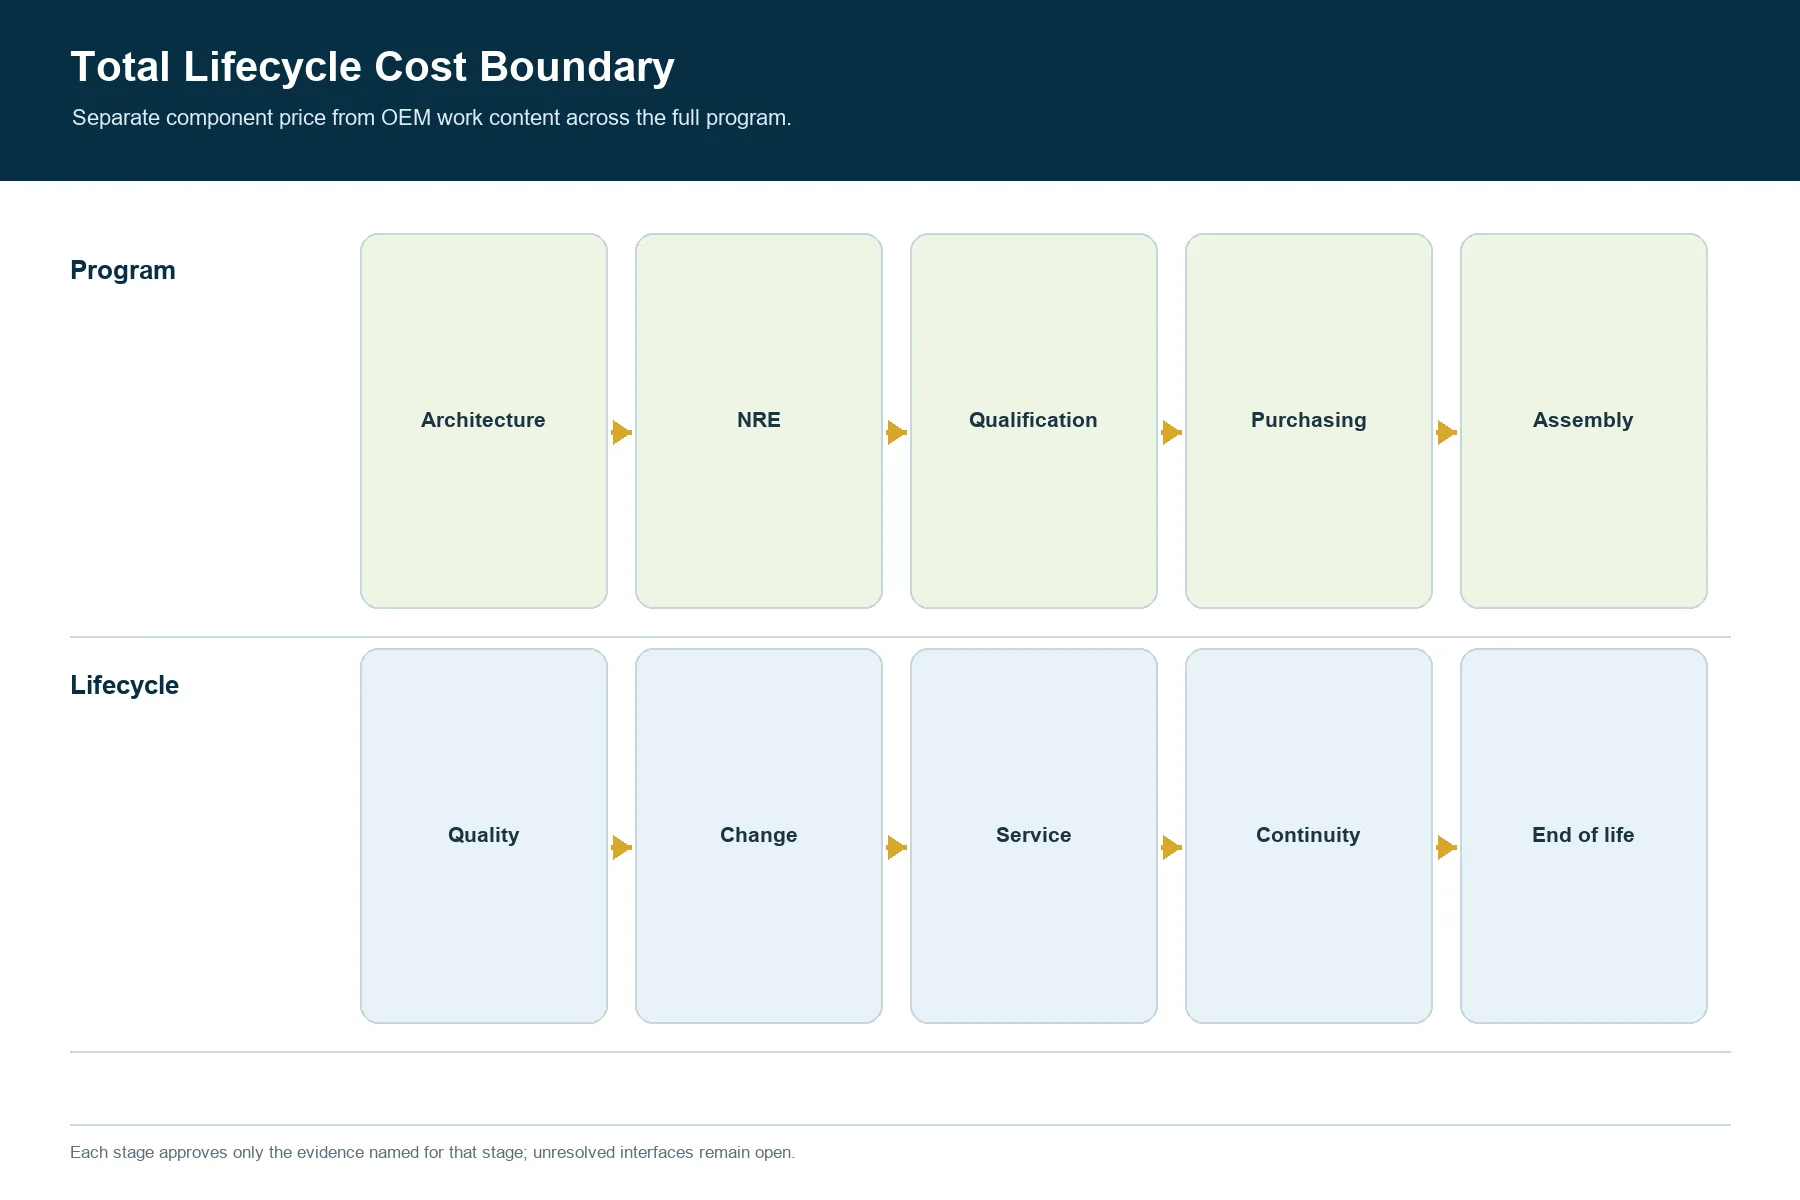
Task: Click the Lifecycle row label
Action: pyautogui.click(x=124, y=685)
